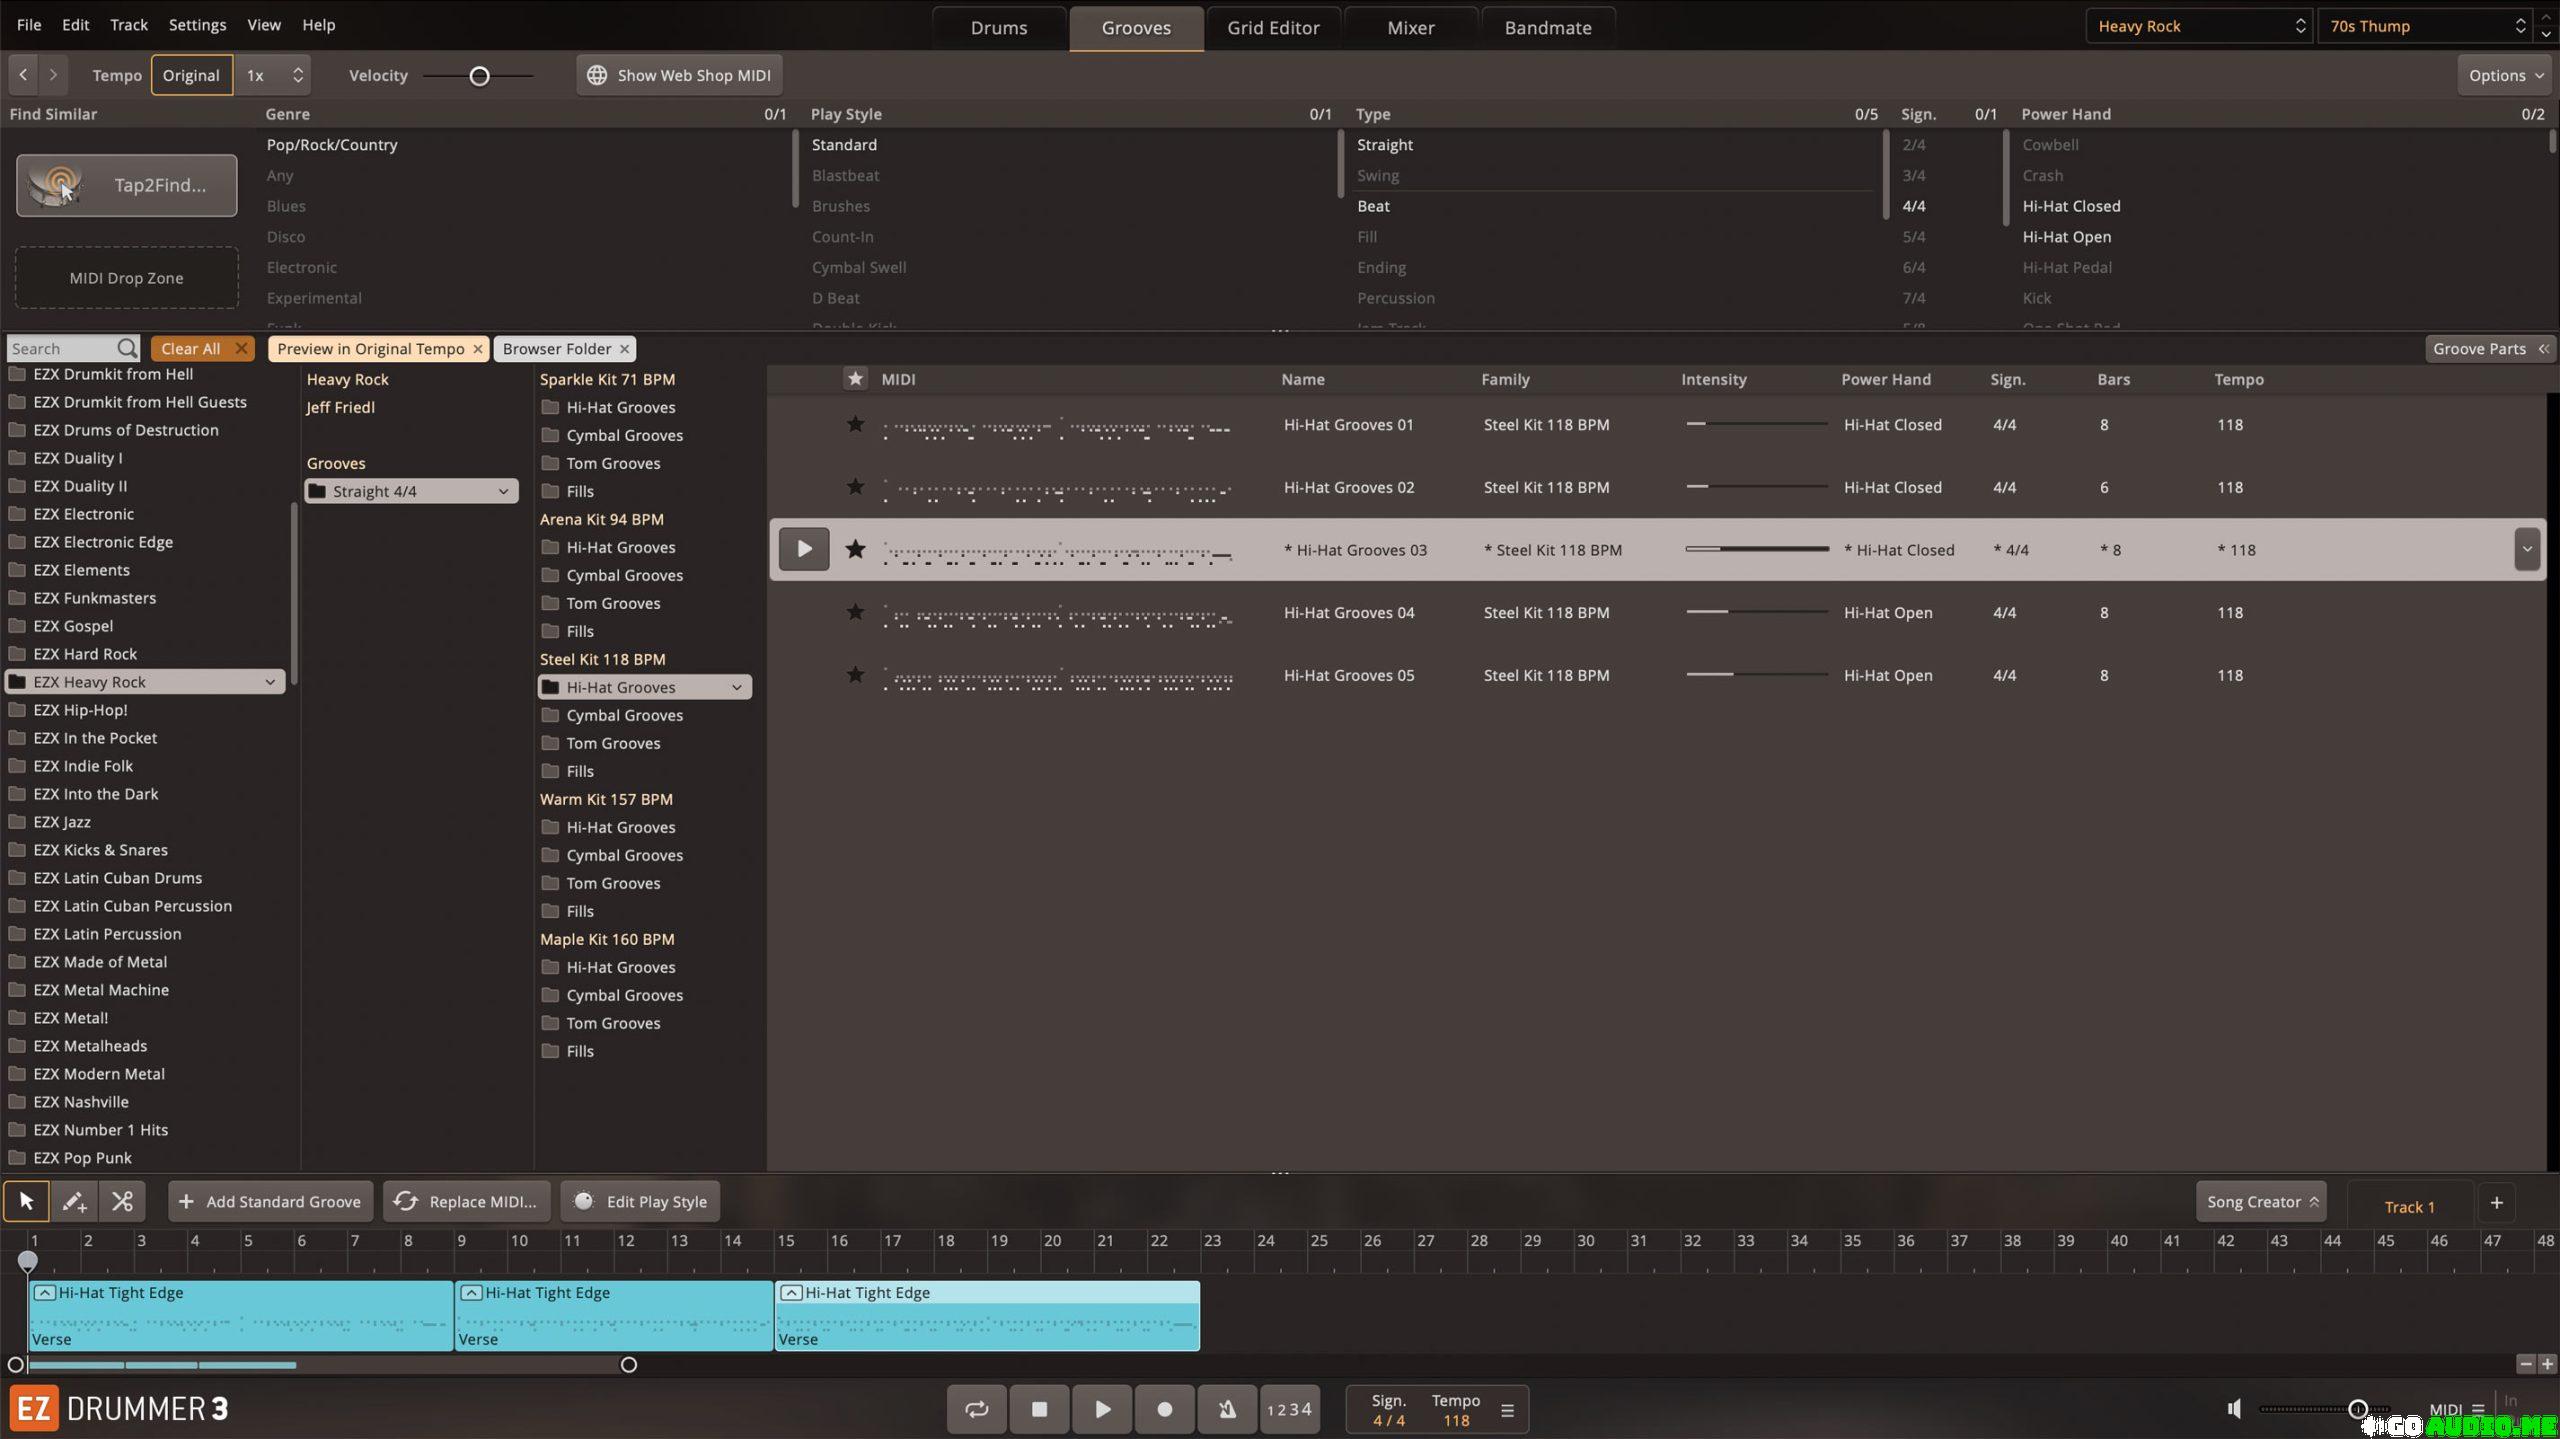
Task: Switch to Grid Editor tab
Action: 1273,28
